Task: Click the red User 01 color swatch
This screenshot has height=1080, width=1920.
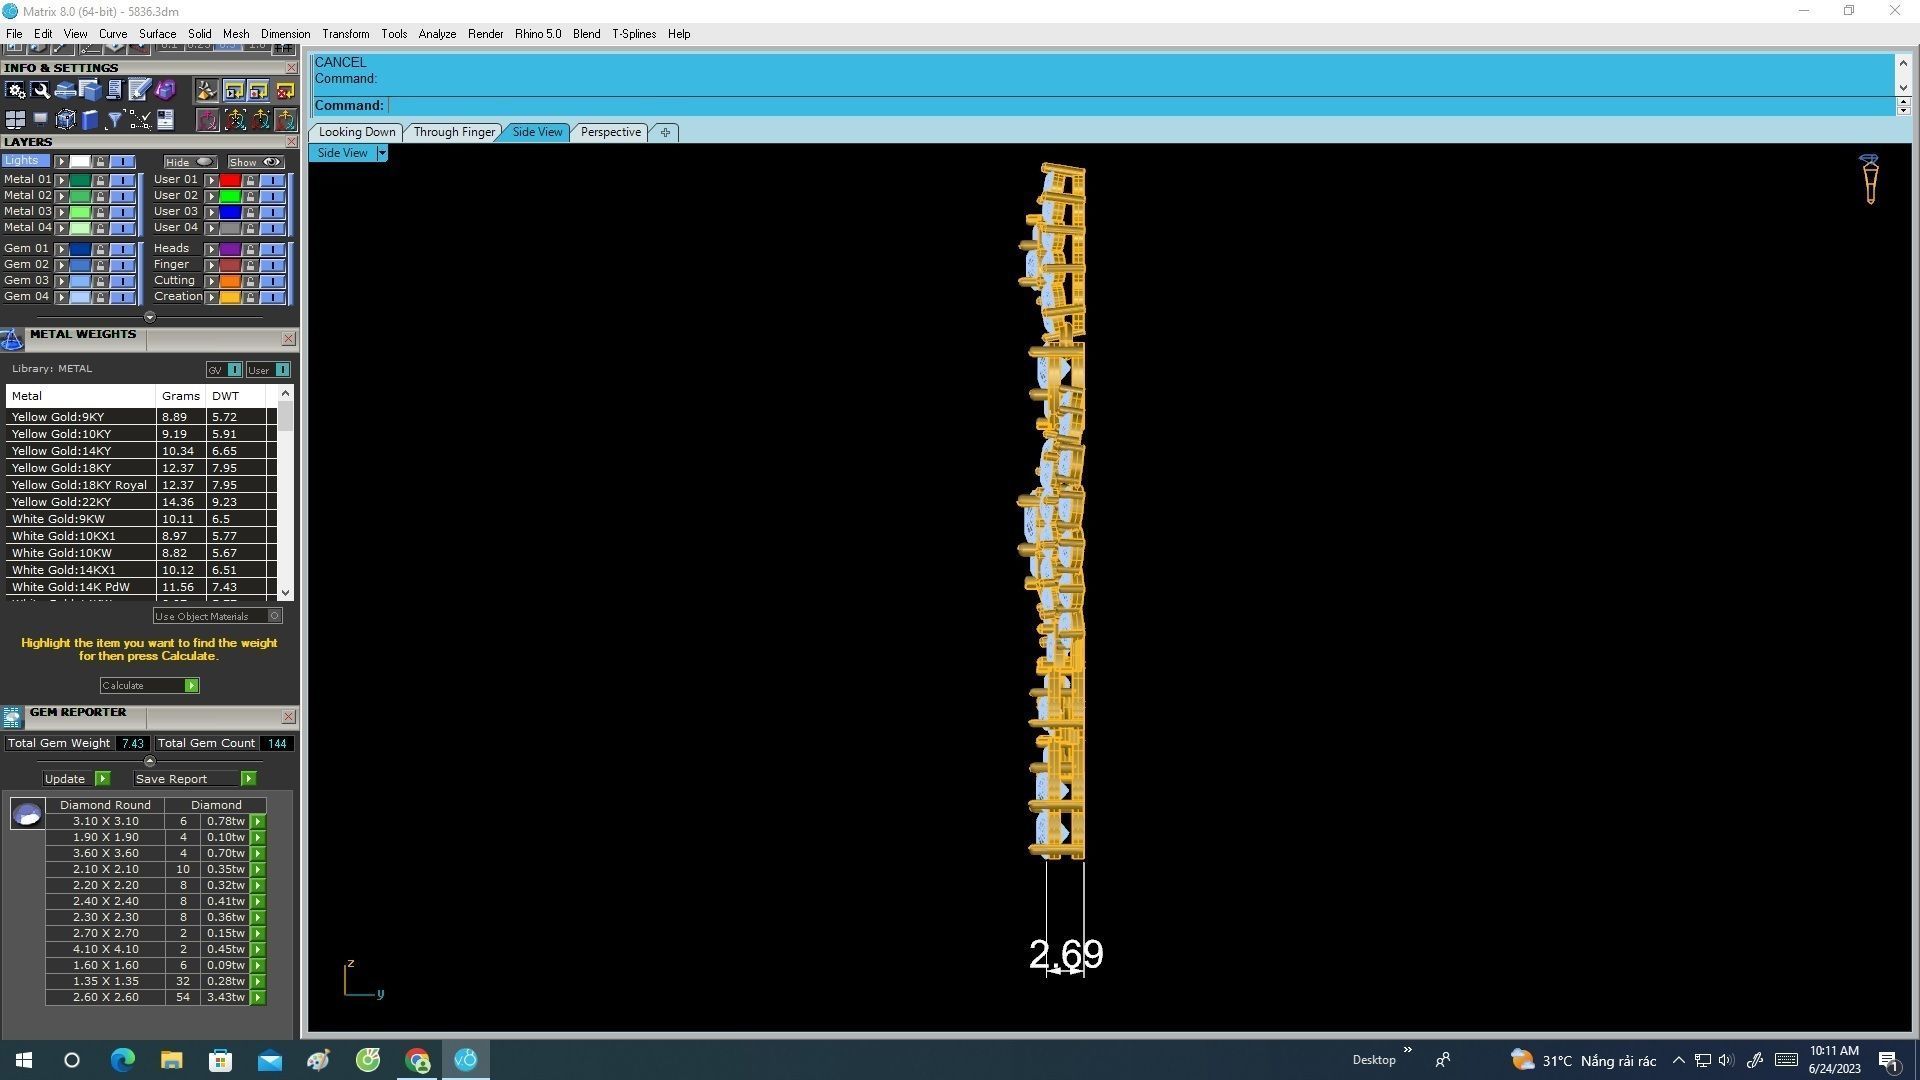Action: (x=230, y=180)
